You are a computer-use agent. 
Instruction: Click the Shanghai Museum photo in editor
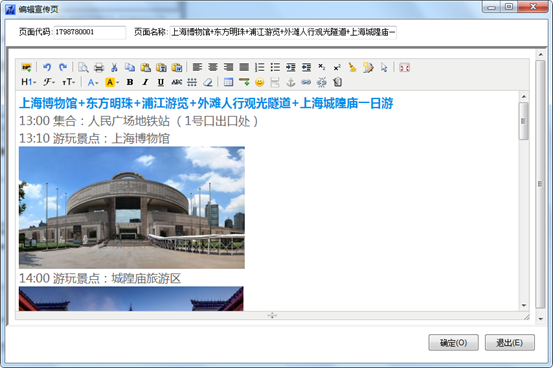(132, 208)
